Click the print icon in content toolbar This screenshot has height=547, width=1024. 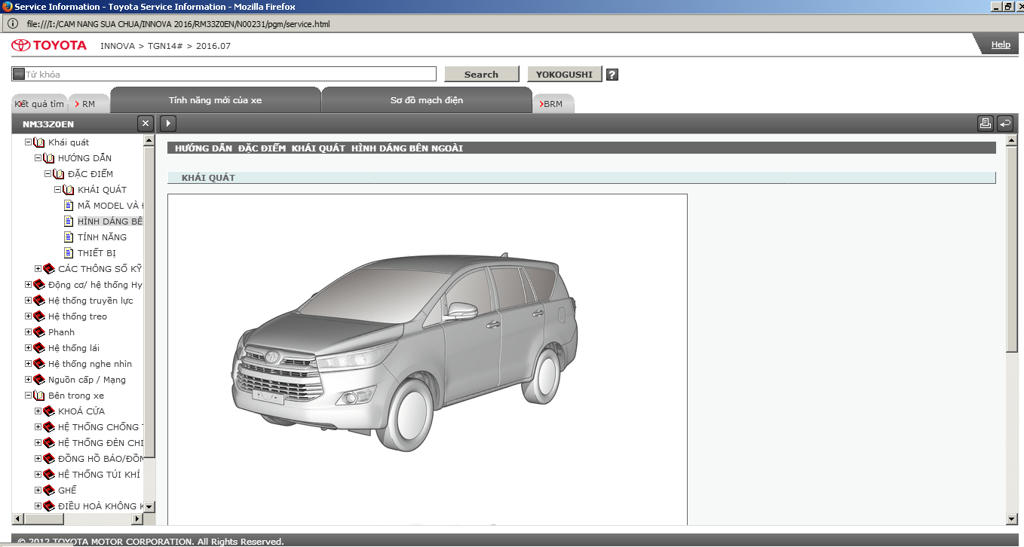[985, 123]
